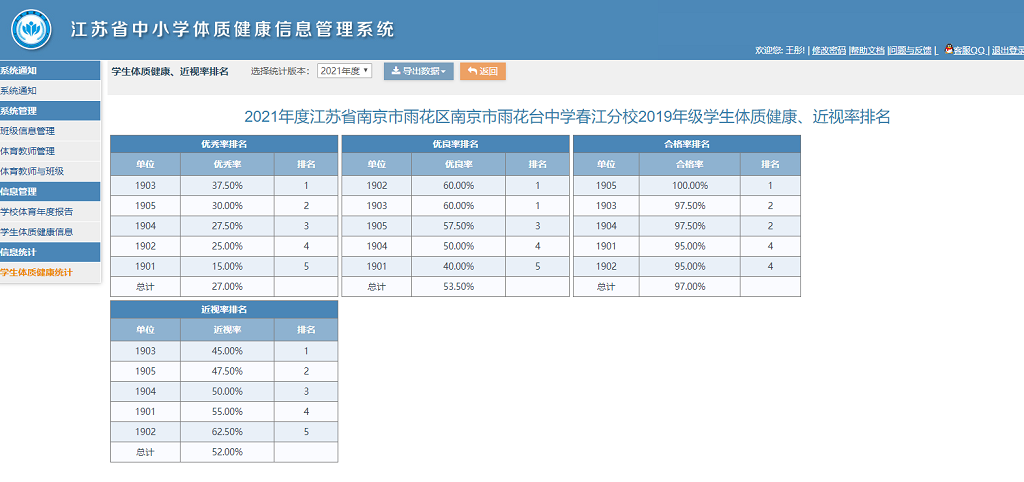Click the system logo icon in header
The height and width of the screenshot is (482, 1024).
tap(31, 29)
